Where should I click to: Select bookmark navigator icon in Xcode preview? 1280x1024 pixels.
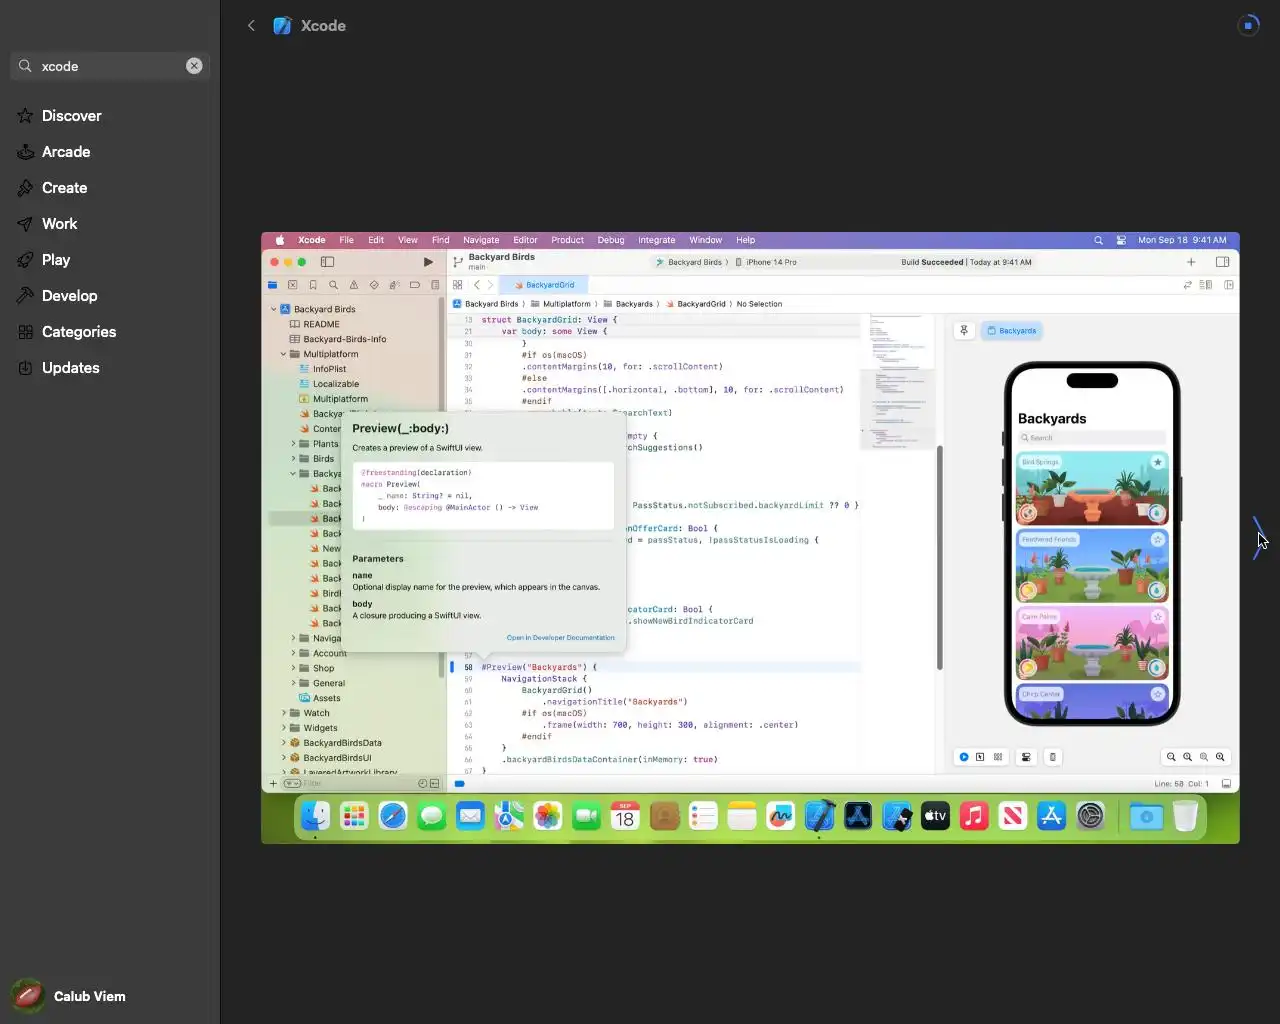(313, 285)
